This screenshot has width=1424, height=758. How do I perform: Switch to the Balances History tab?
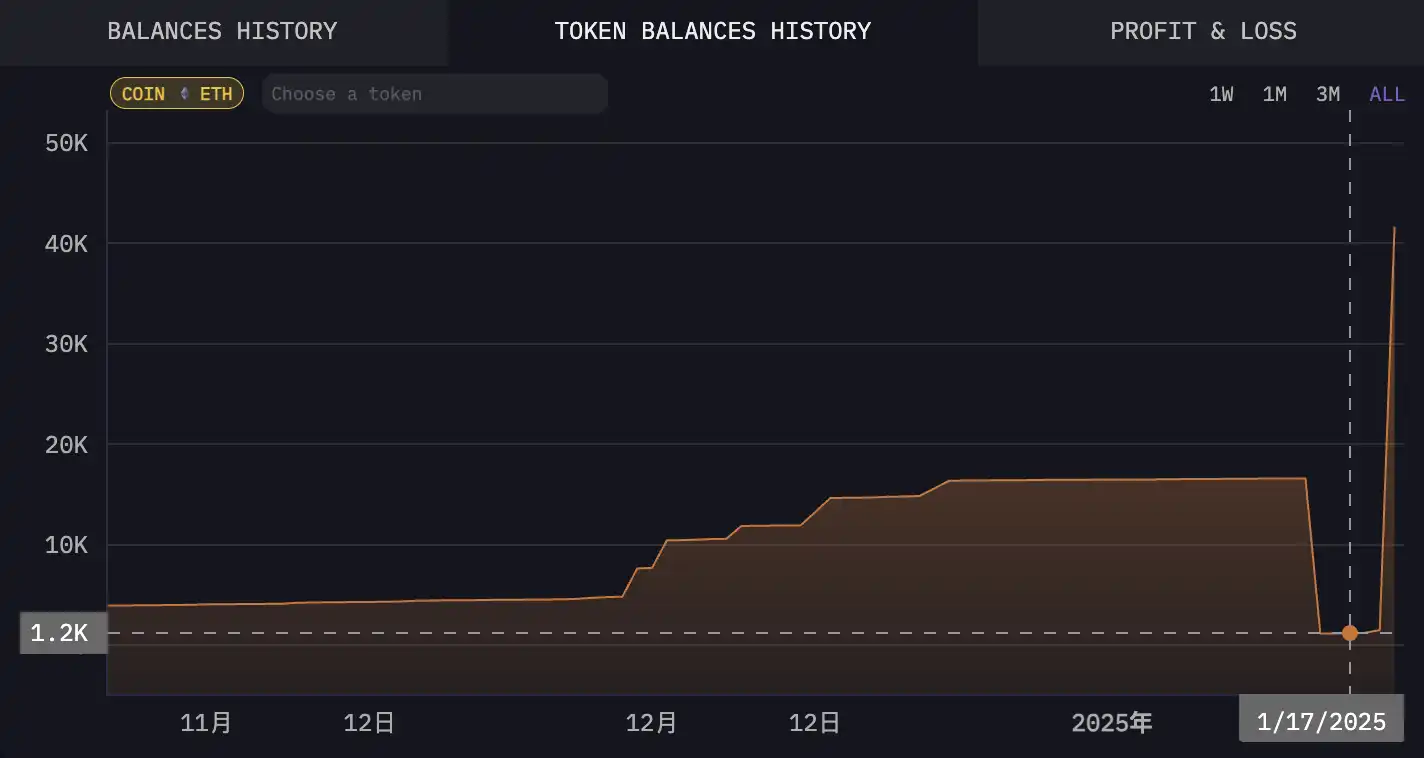click(222, 31)
